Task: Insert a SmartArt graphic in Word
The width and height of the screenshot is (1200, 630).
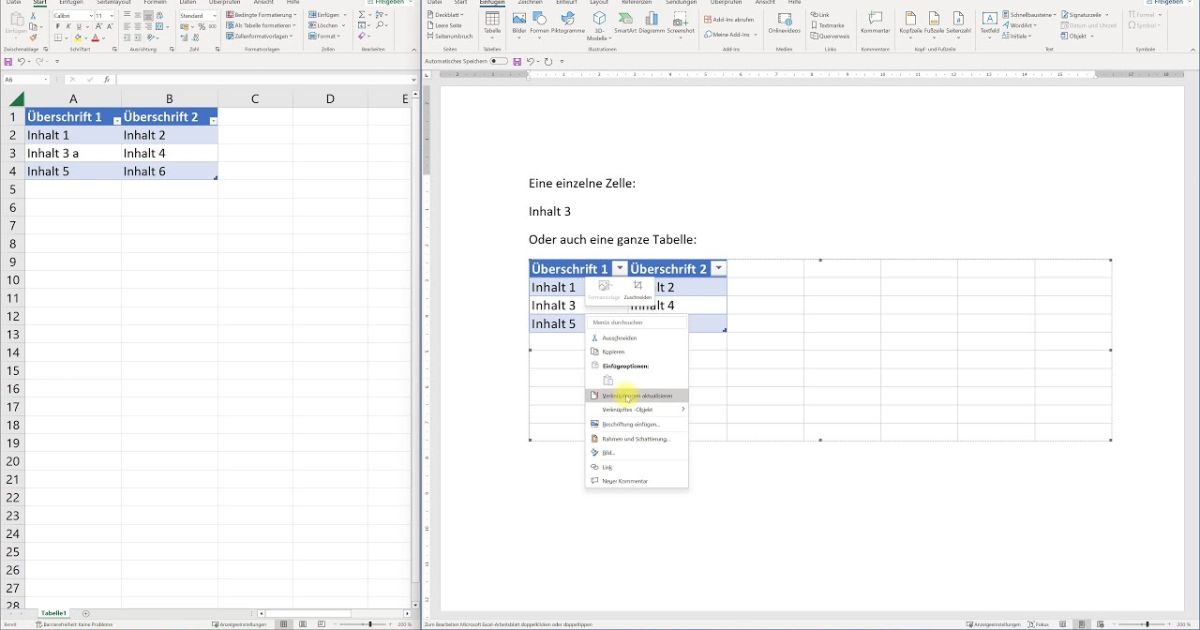Action: pyautogui.click(x=625, y=22)
